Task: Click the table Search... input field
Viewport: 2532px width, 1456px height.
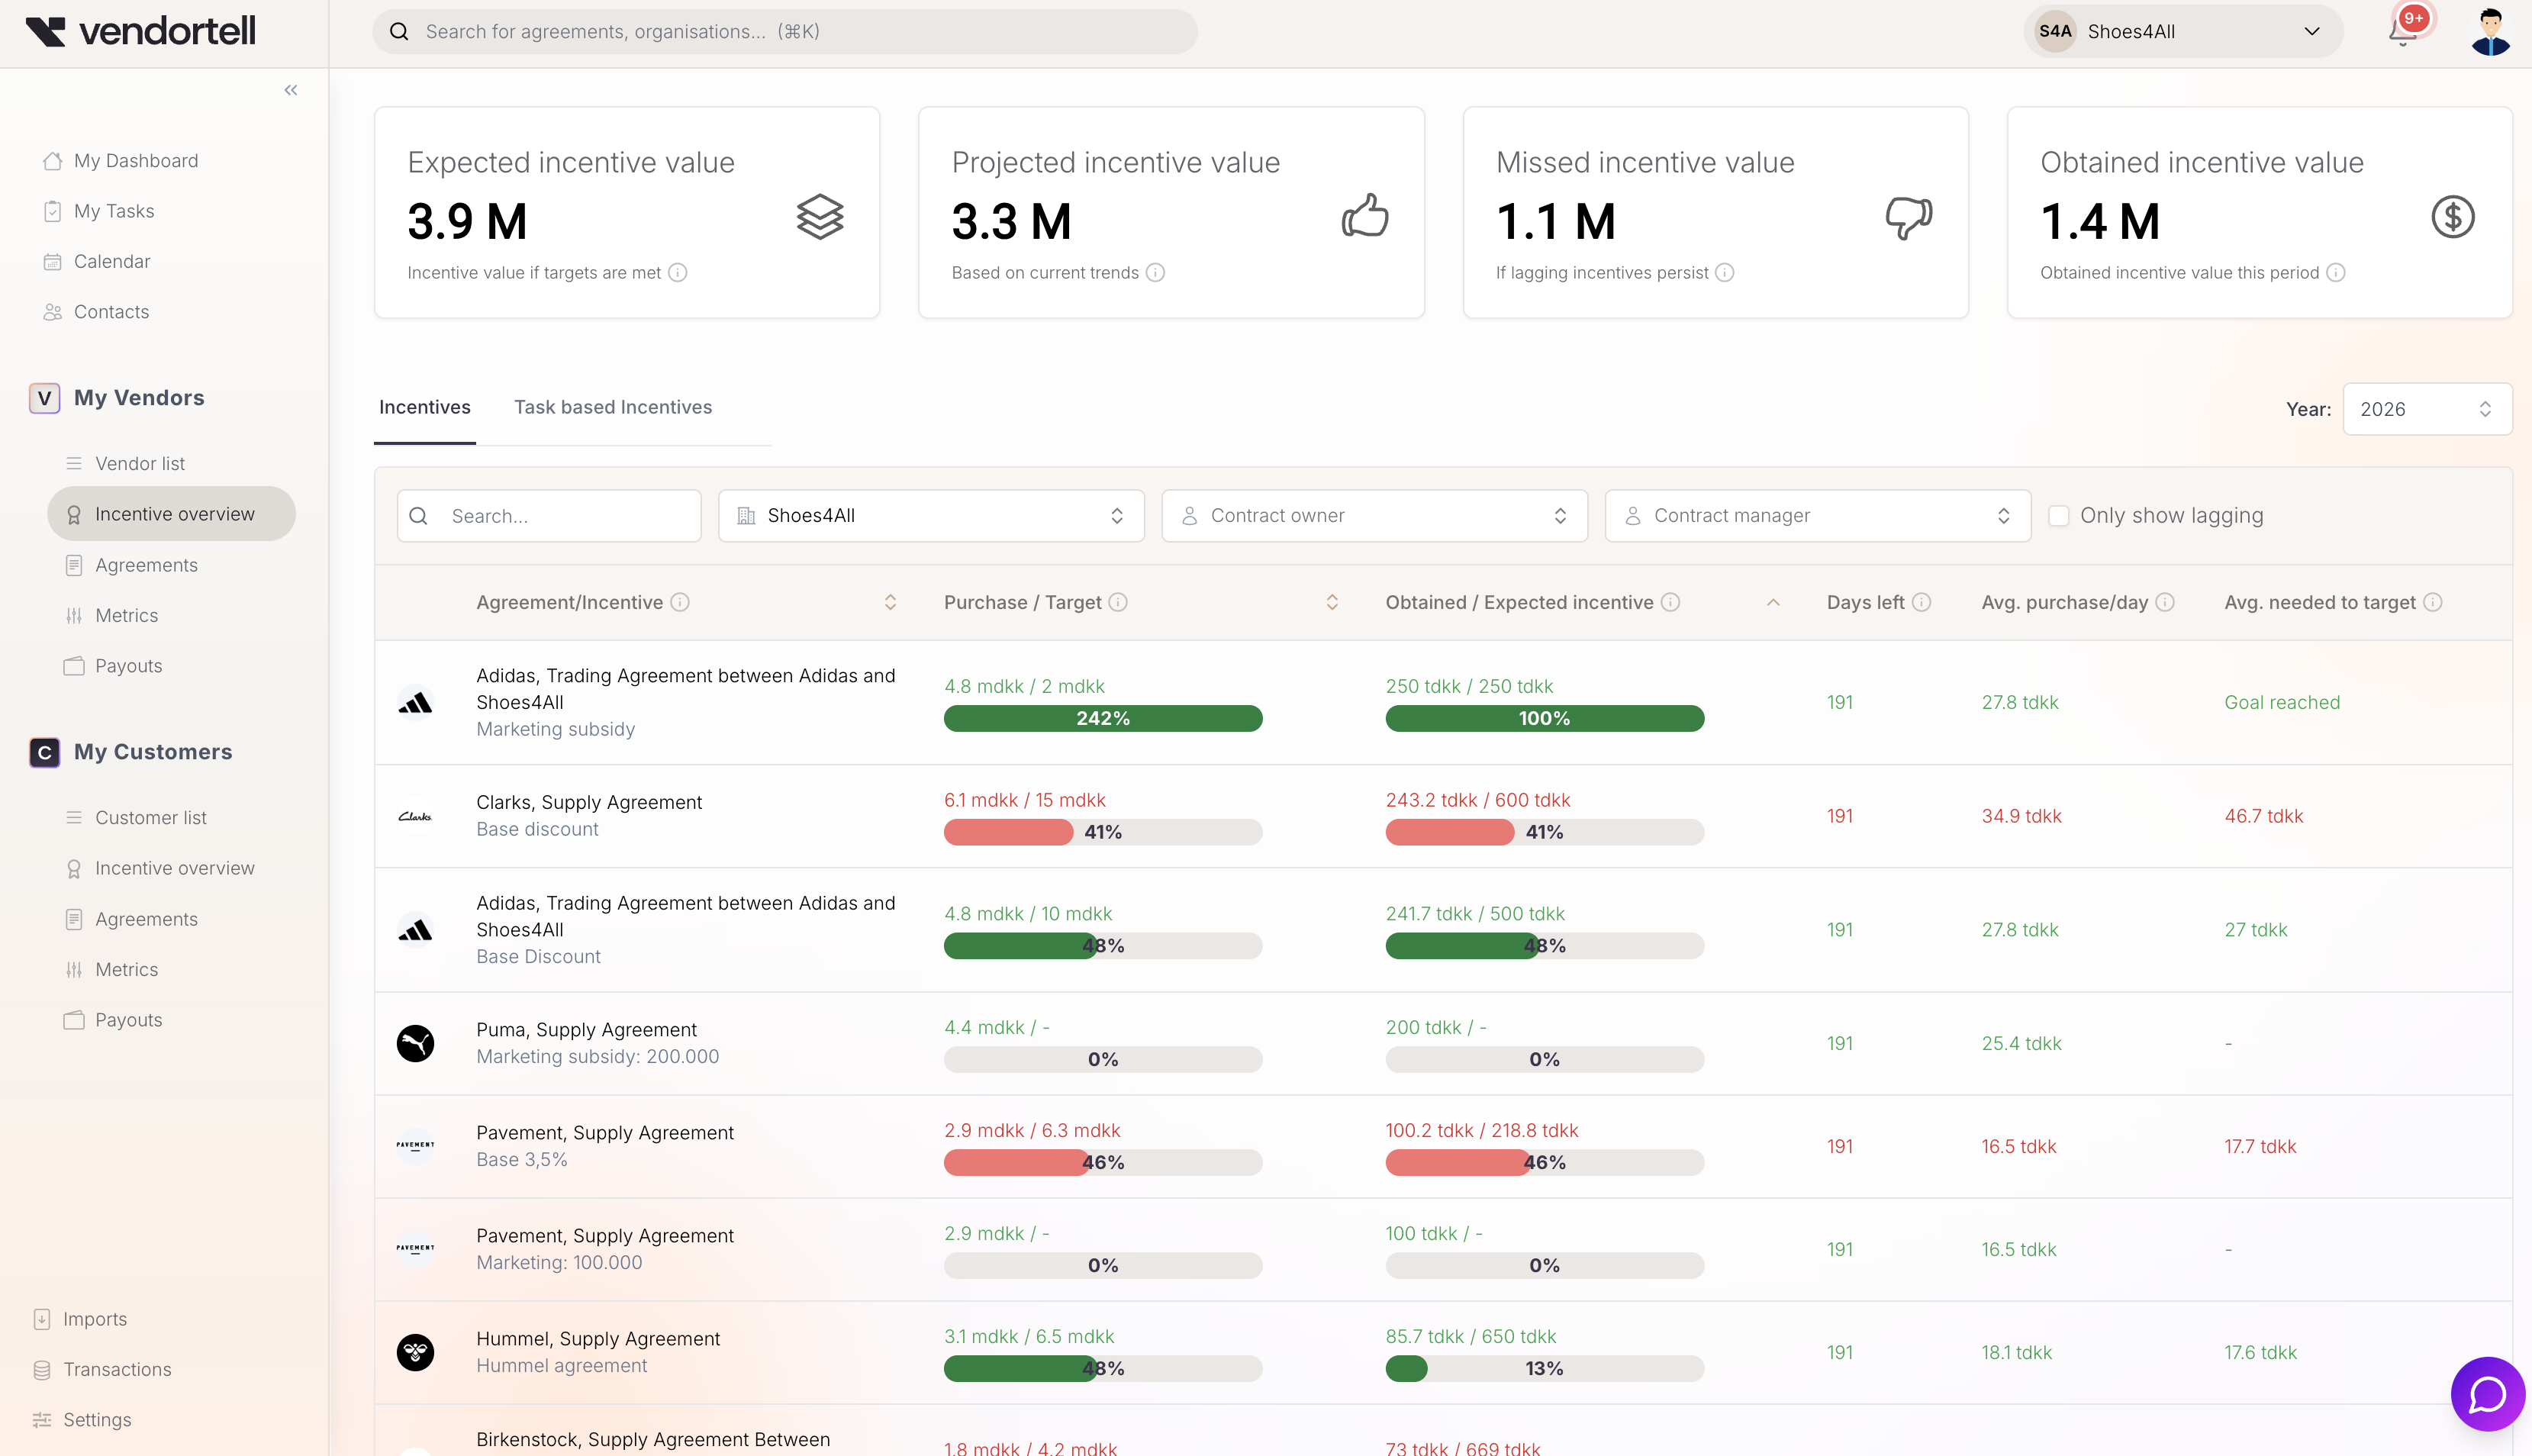Action: pos(549,516)
